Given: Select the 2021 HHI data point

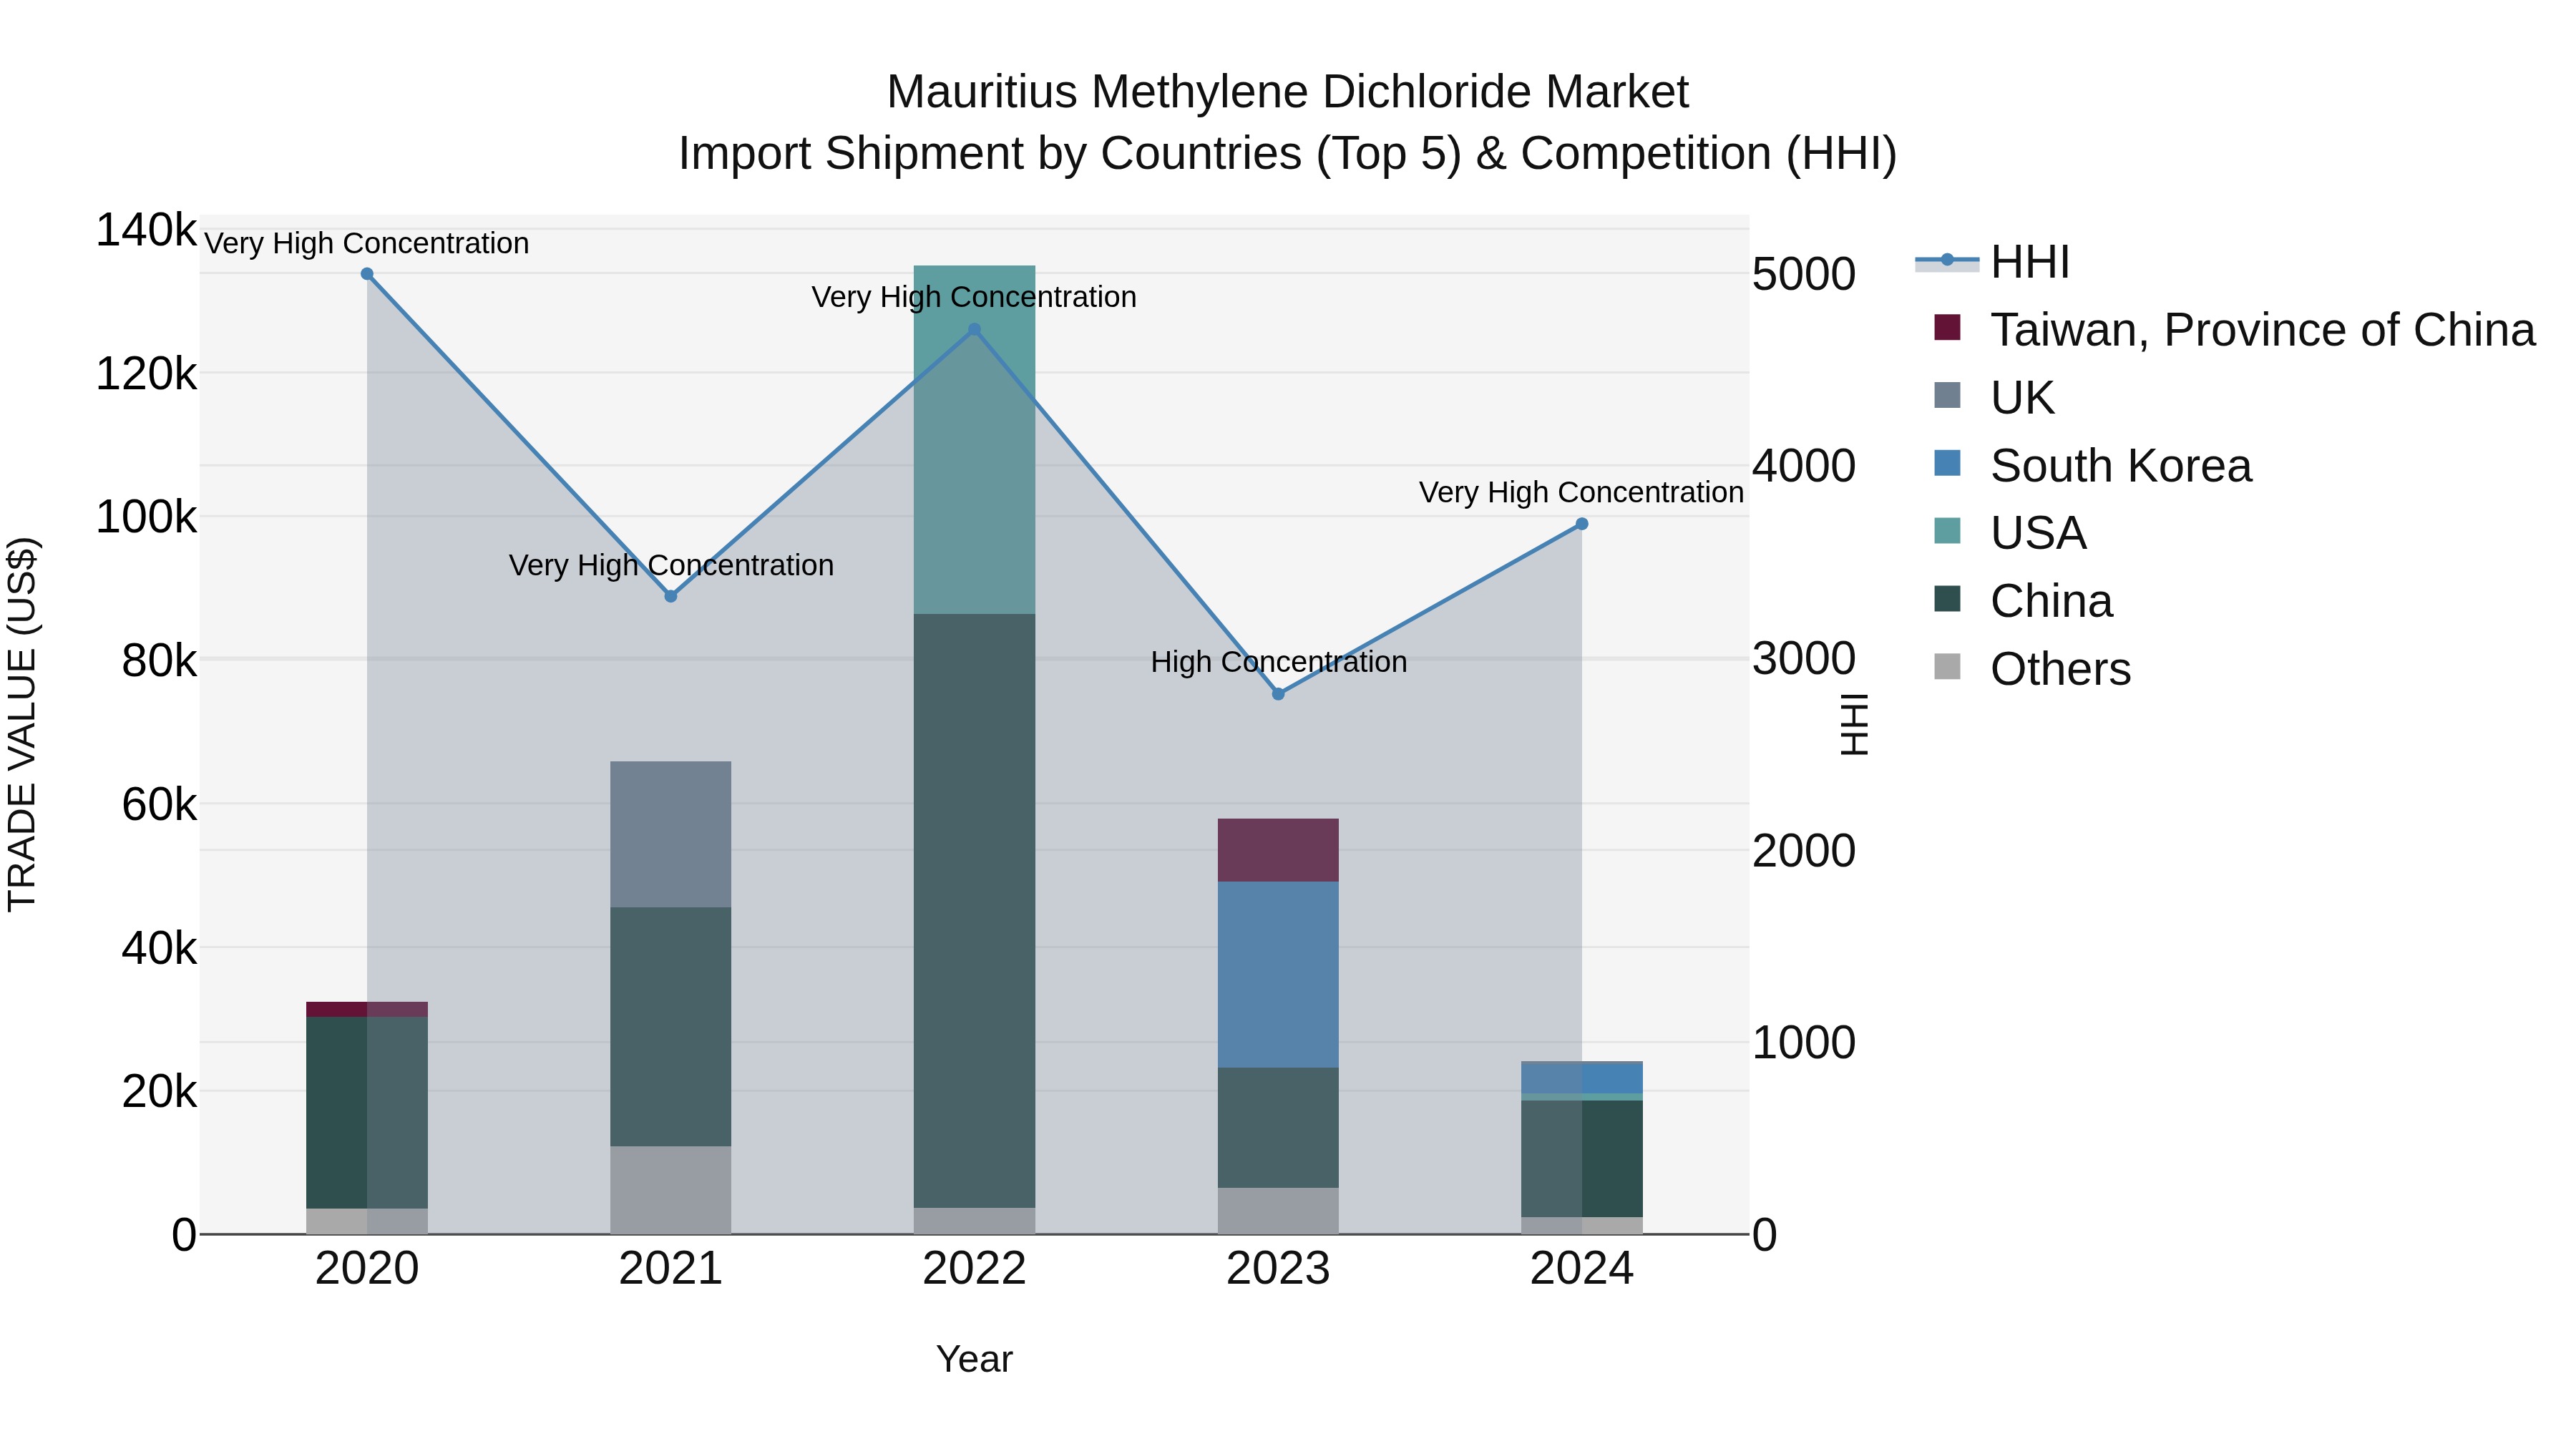Looking at the screenshot, I should 671,596.
